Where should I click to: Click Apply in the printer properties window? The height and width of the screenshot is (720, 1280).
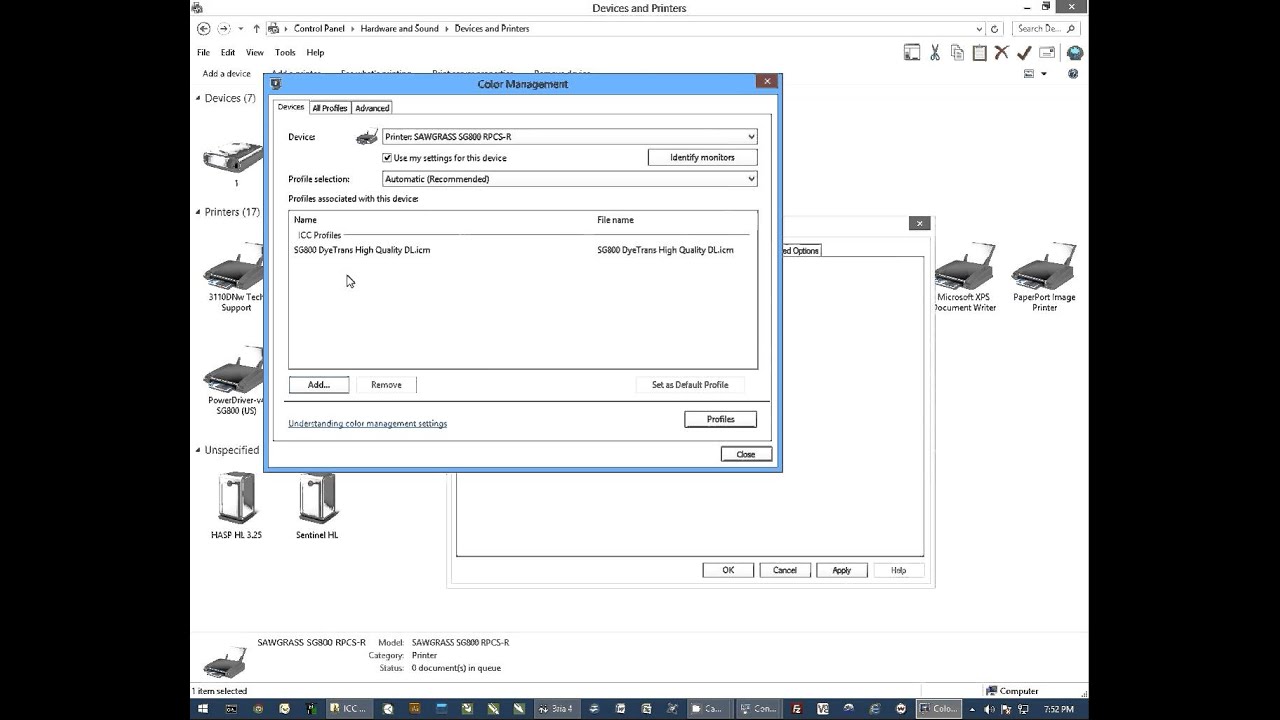pyautogui.click(x=842, y=570)
